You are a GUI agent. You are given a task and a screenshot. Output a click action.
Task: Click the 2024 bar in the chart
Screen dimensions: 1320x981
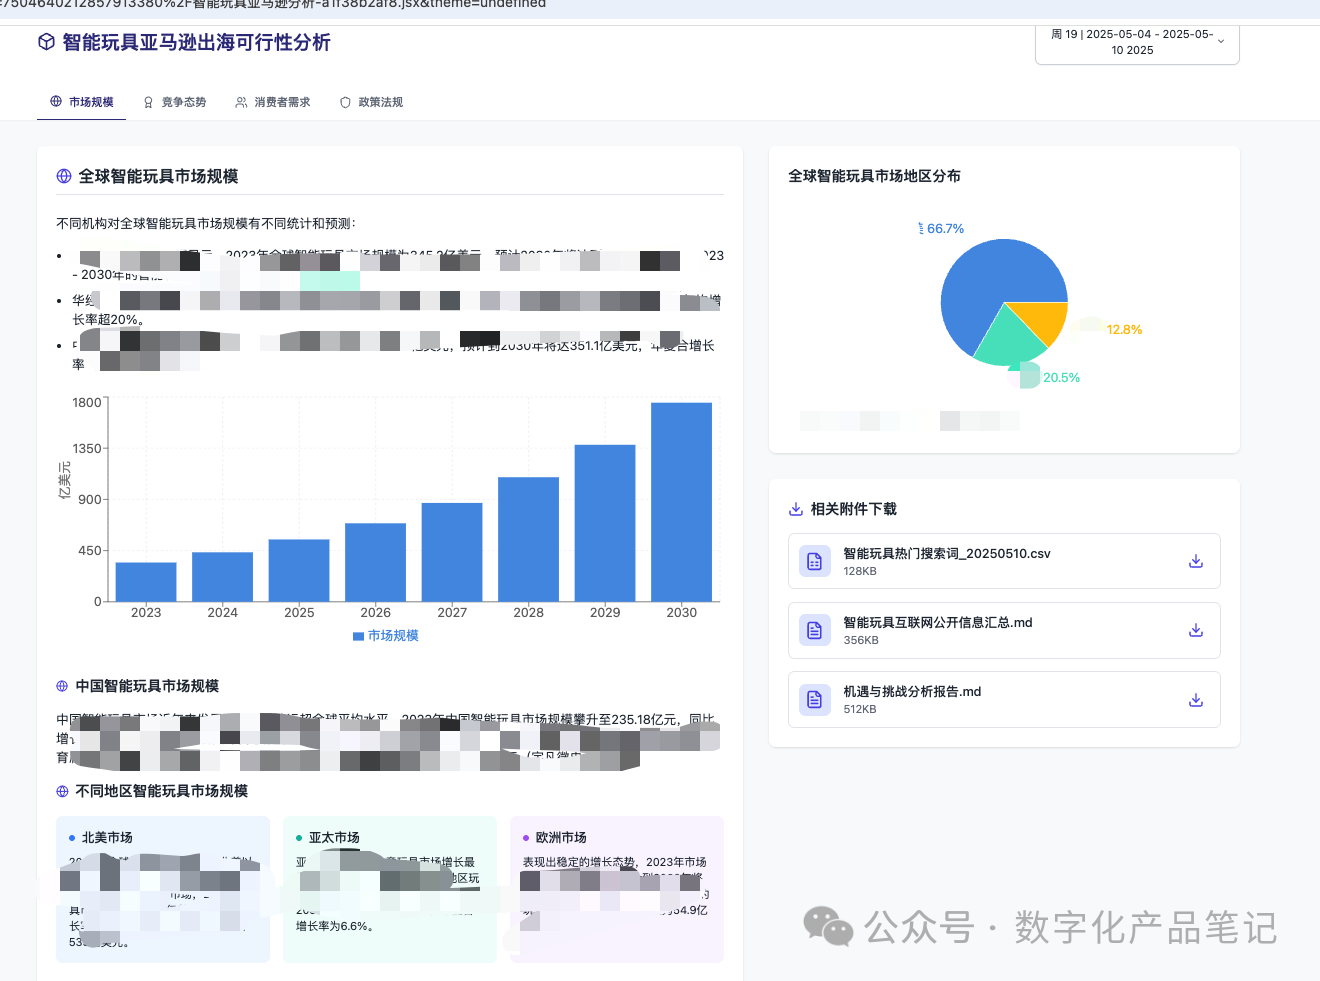click(222, 577)
